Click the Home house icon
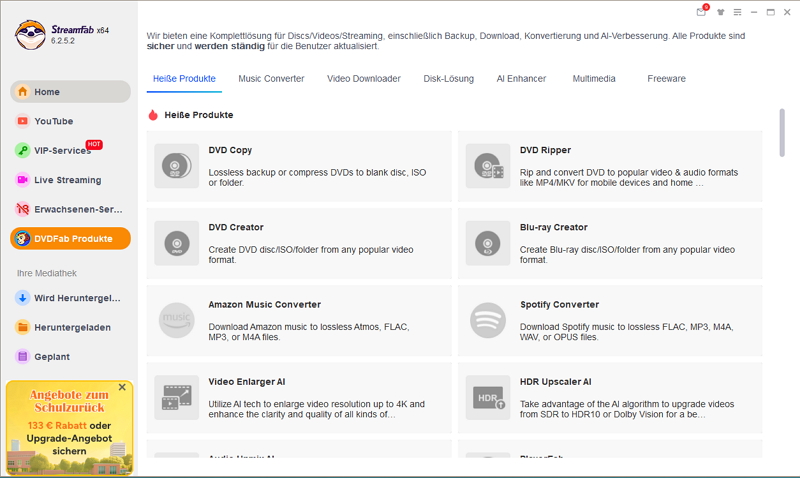 click(22, 92)
